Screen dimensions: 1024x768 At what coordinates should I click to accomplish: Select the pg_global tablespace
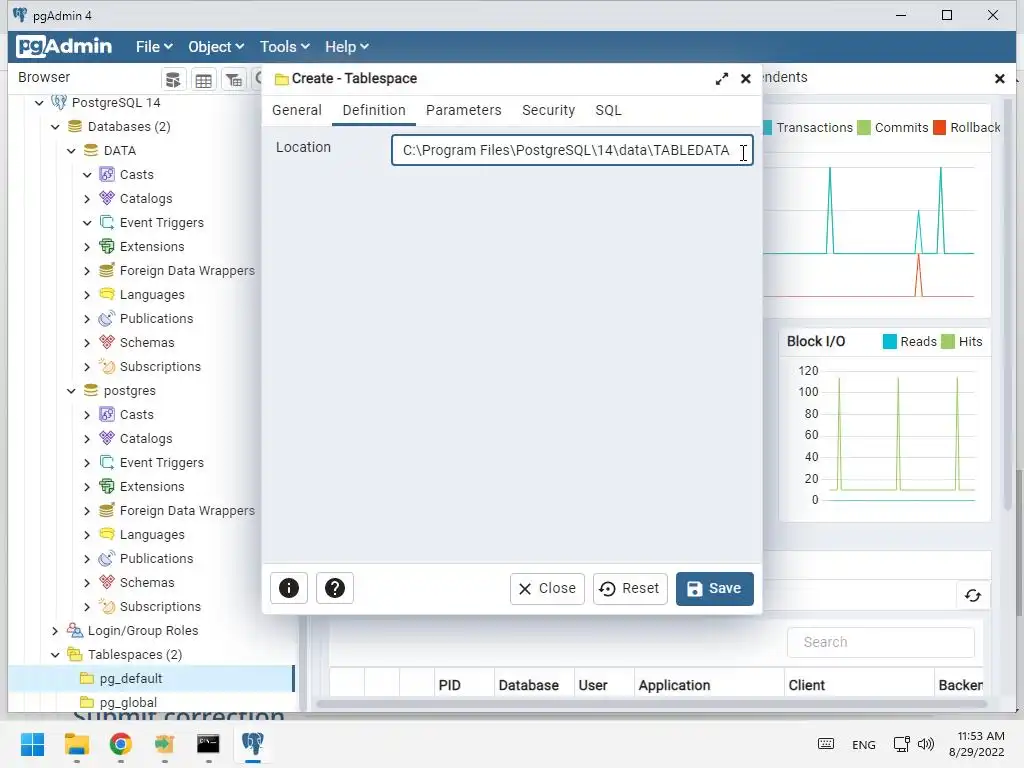click(128, 702)
